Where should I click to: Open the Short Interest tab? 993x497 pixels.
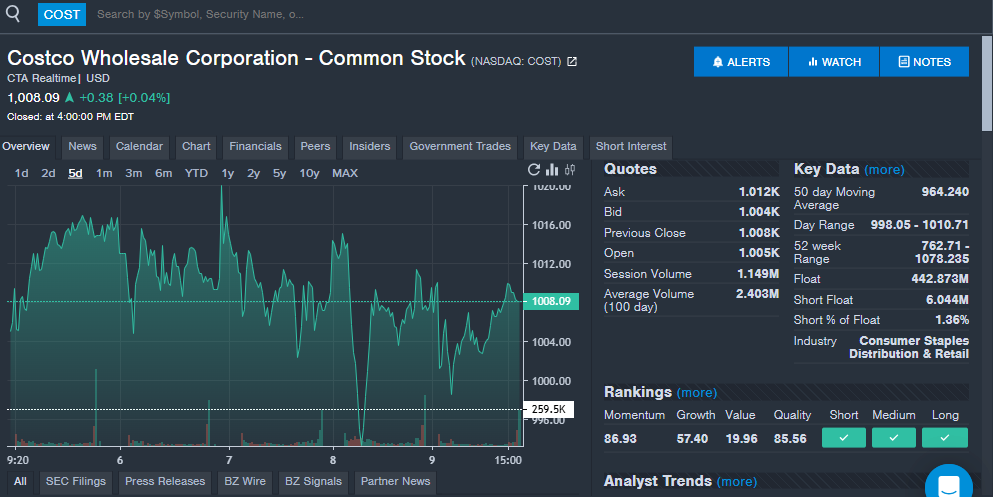point(631,146)
